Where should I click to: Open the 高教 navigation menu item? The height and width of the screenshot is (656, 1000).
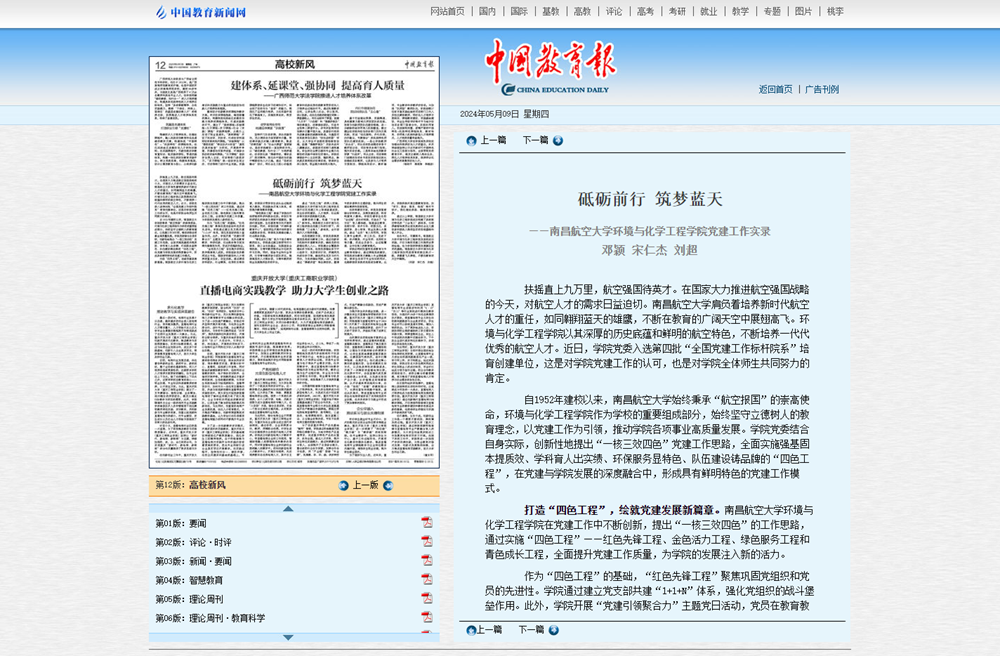pyautogui.click(x=582, y=12)
